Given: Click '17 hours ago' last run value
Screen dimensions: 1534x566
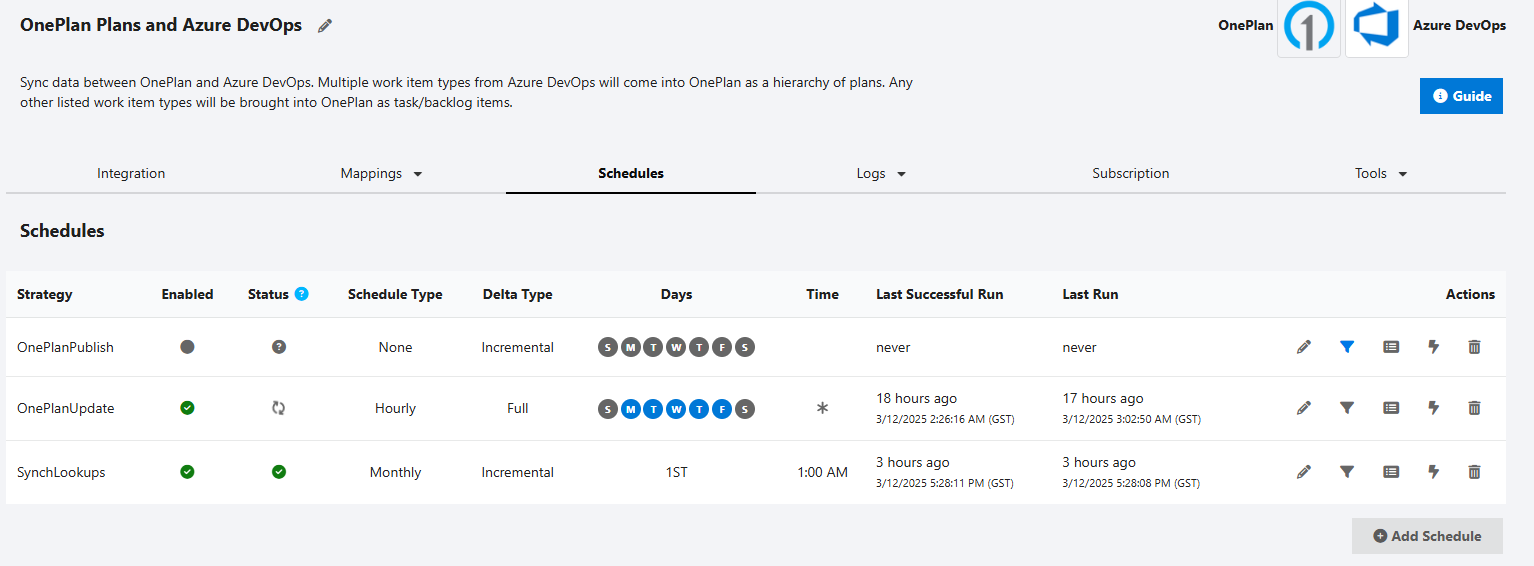Looking at the screenshot, I should coord(1103,398).
